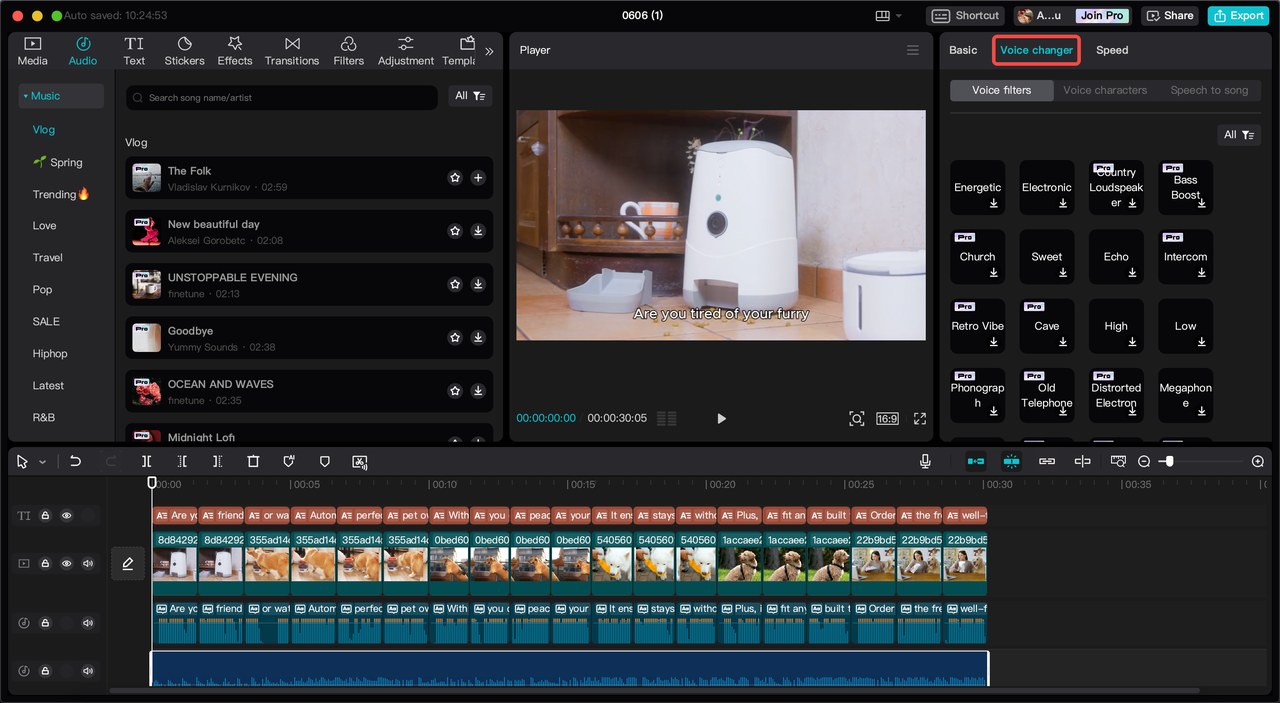Open the All filter dropdown in voice filters
Screen dimensions: 1280x703
coord(1239,135)
